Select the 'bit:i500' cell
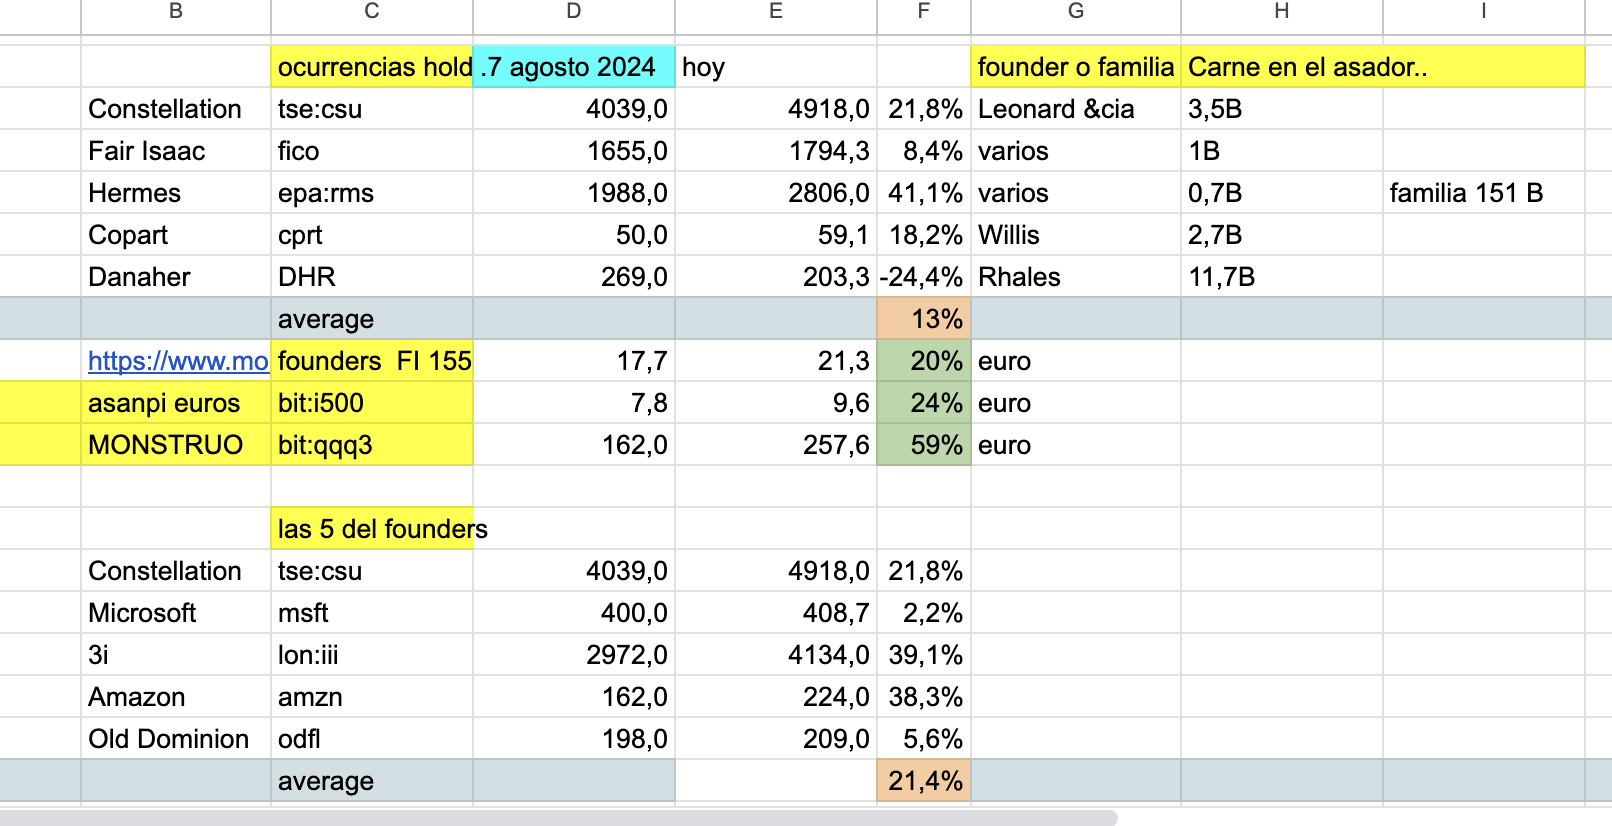 372,403
